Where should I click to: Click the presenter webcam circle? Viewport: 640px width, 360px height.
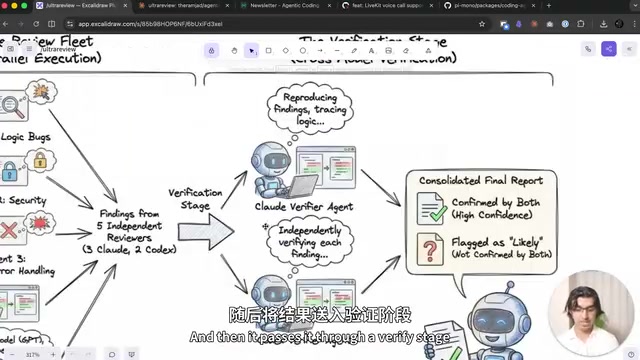(590, 313)
